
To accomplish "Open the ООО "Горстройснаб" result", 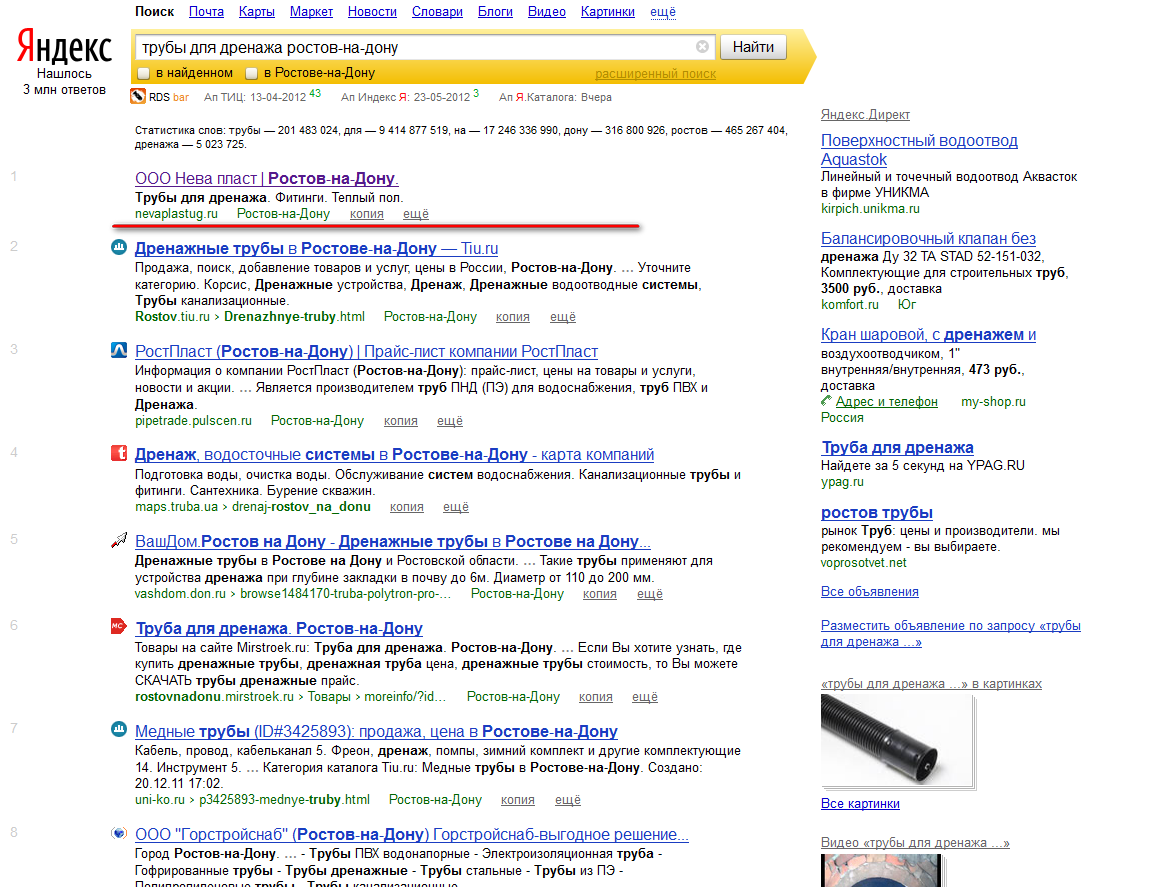I will tap(412, 834).
